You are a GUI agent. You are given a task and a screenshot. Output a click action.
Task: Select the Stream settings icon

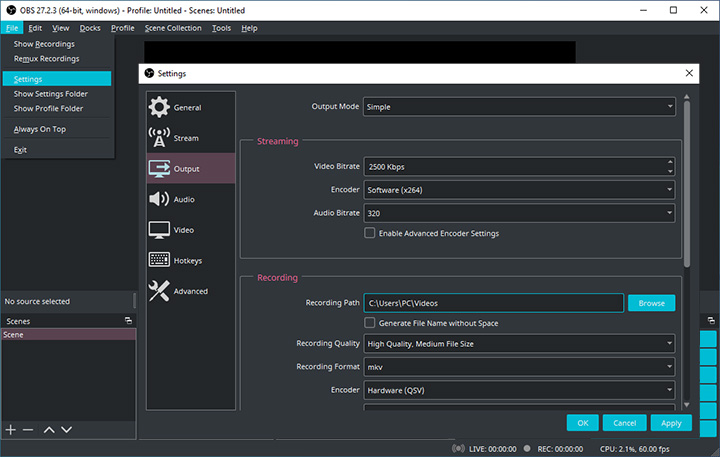coord(160,138)
